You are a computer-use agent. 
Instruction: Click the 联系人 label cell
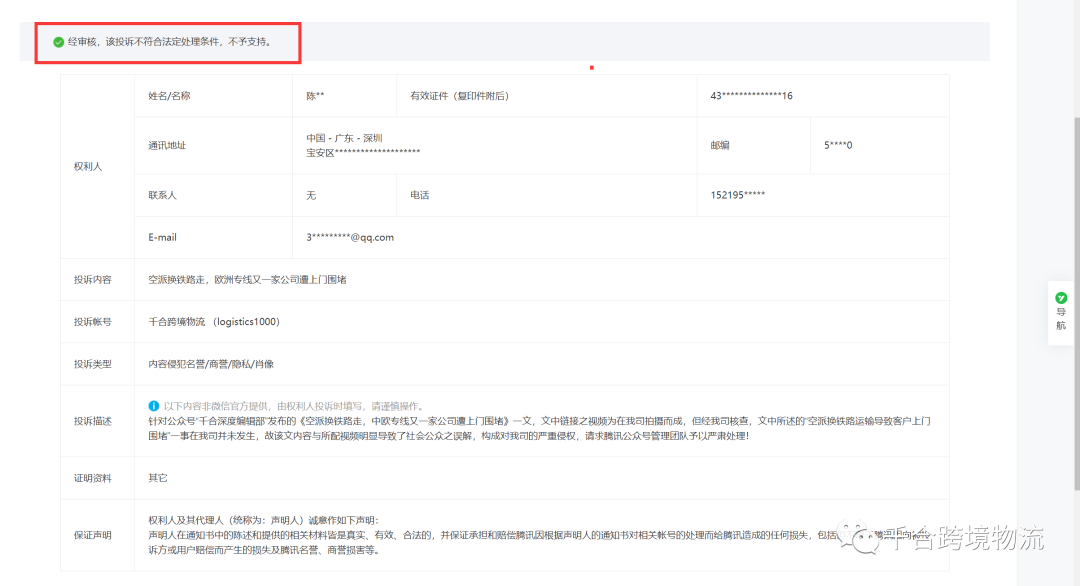(x=214, y=195)
